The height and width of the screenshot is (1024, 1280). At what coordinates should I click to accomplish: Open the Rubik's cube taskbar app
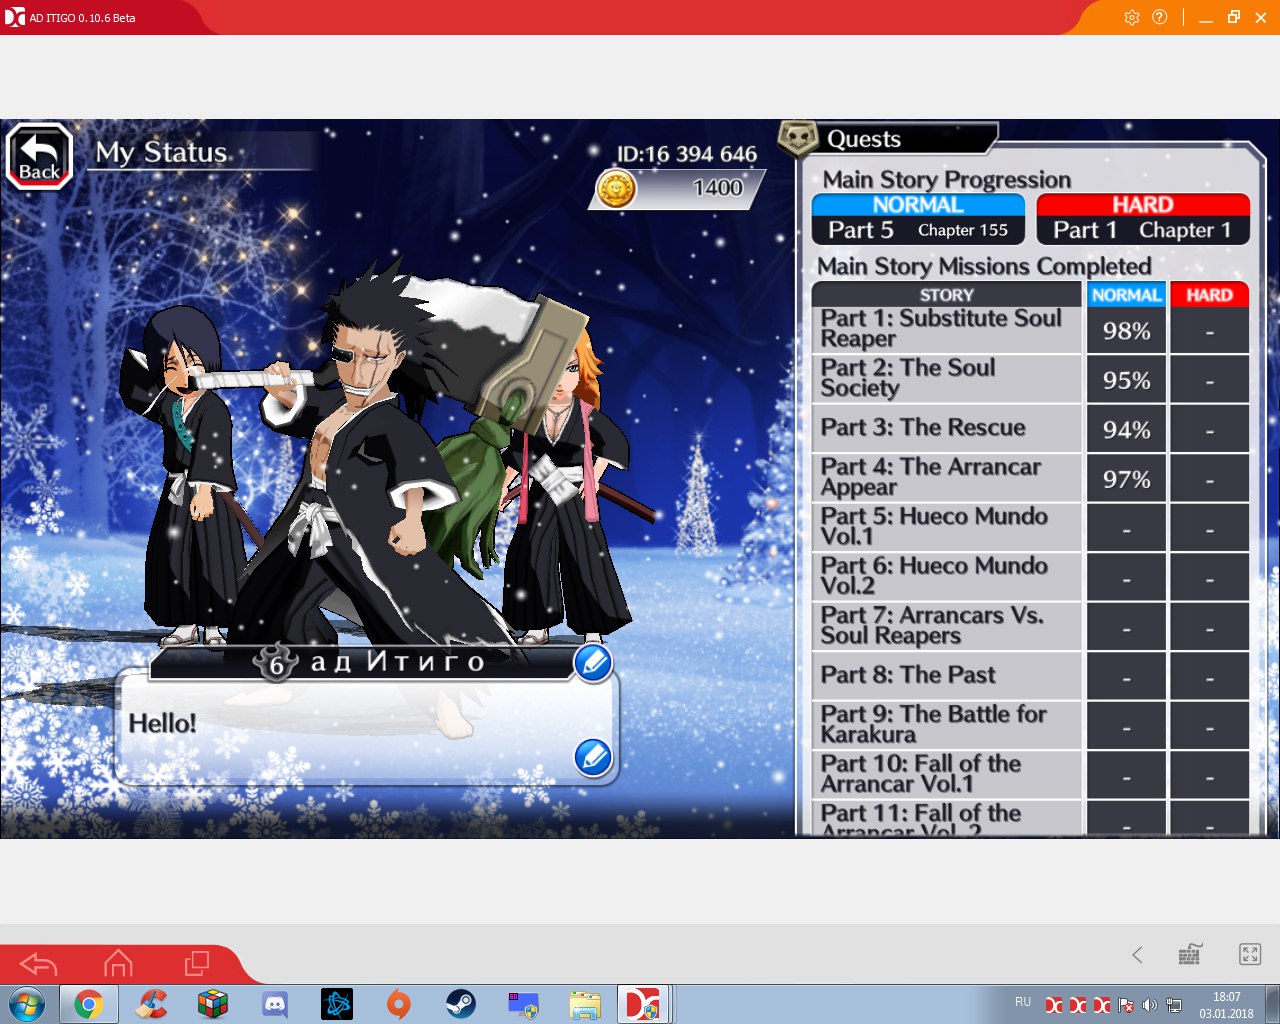(213, 1004)
